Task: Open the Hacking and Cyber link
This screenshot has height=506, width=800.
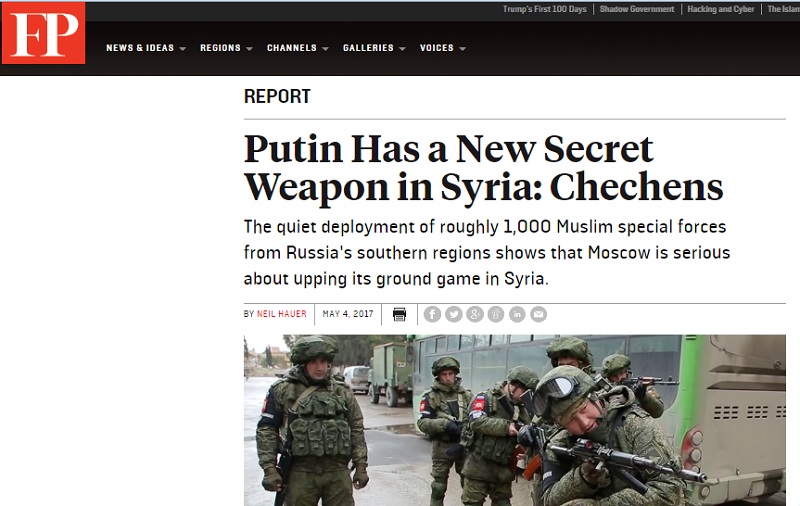Action: pos(720,9)
